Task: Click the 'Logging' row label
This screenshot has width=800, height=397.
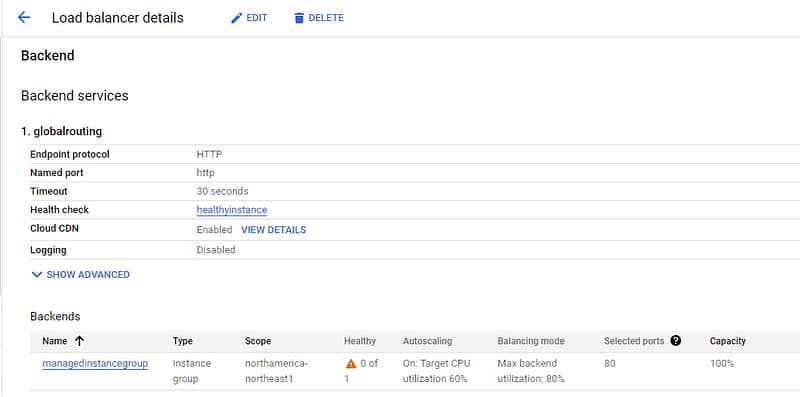Action: point(48,251)
